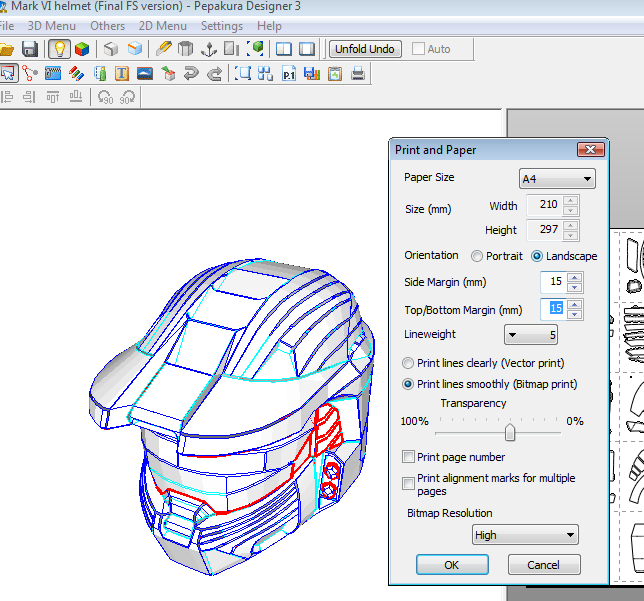Click the arrange parts squares icon
Viewport: 644px width, 601px height.
265,74
